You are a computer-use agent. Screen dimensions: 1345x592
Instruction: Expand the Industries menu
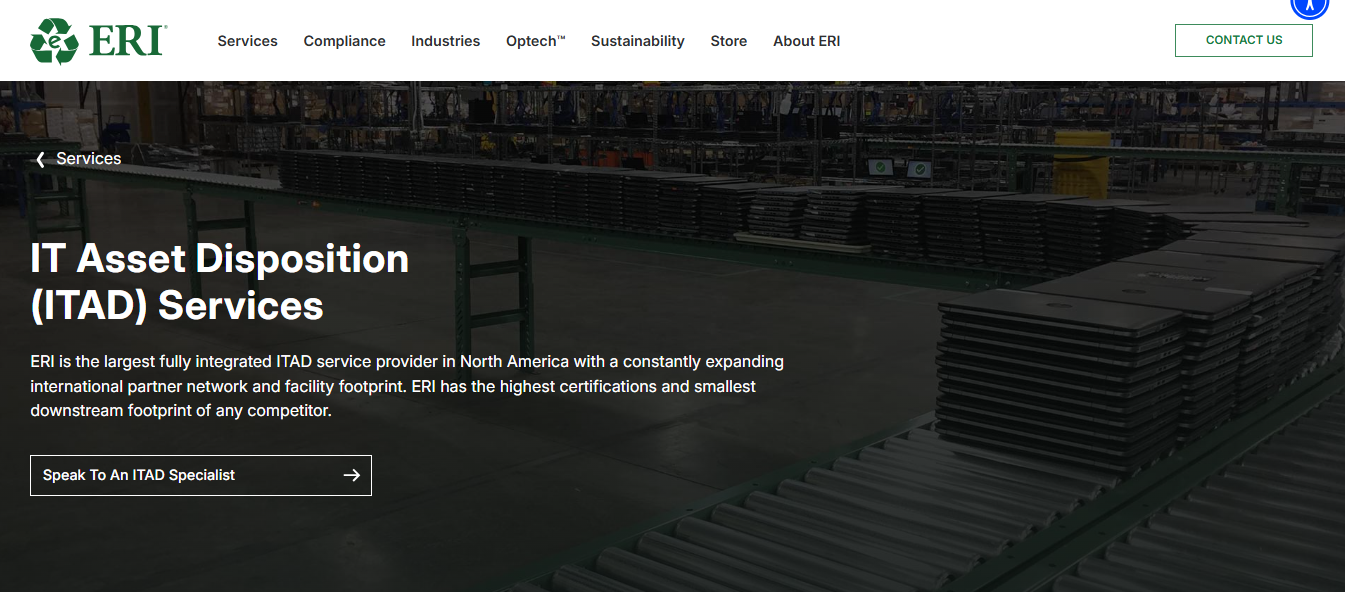point(445,41)
